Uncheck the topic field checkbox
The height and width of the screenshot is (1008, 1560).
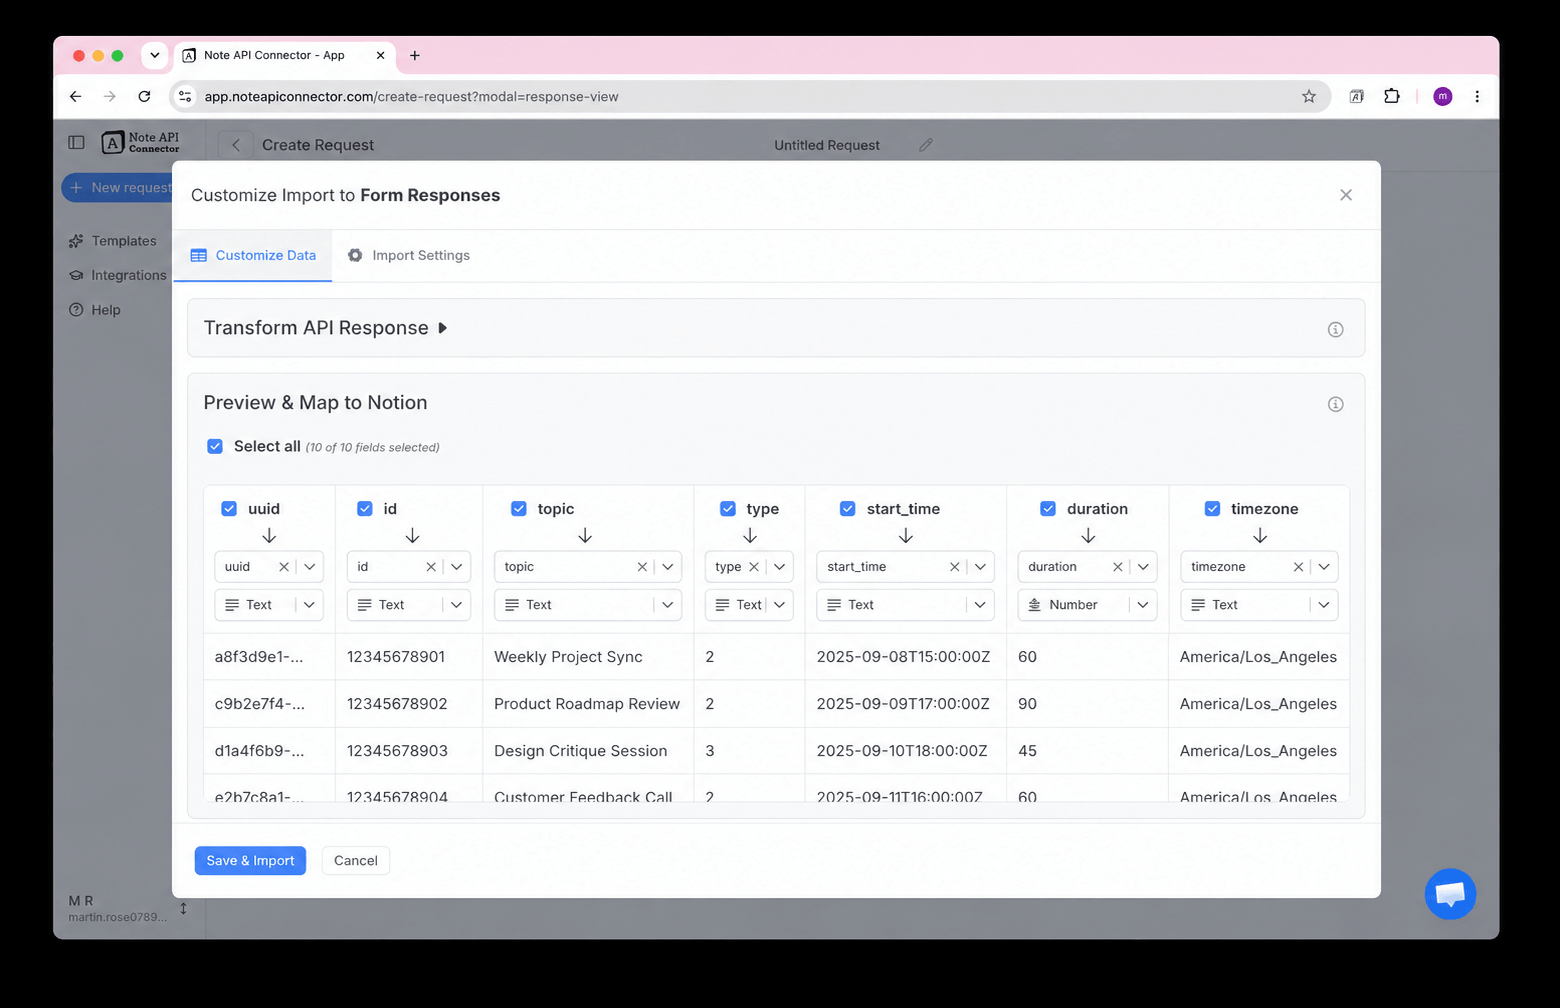coord(518,509)
